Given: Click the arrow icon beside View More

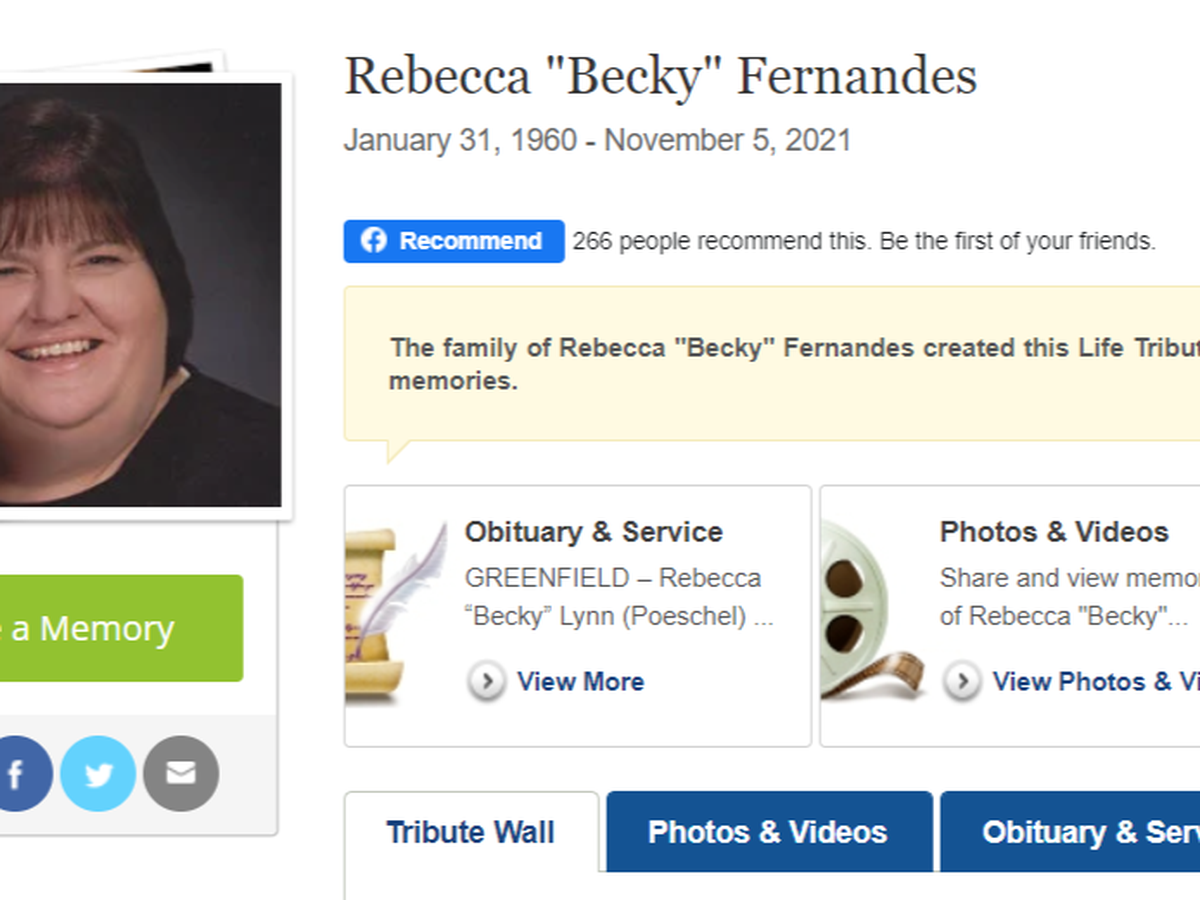Looking at the screenshot, I should (487, 682).
